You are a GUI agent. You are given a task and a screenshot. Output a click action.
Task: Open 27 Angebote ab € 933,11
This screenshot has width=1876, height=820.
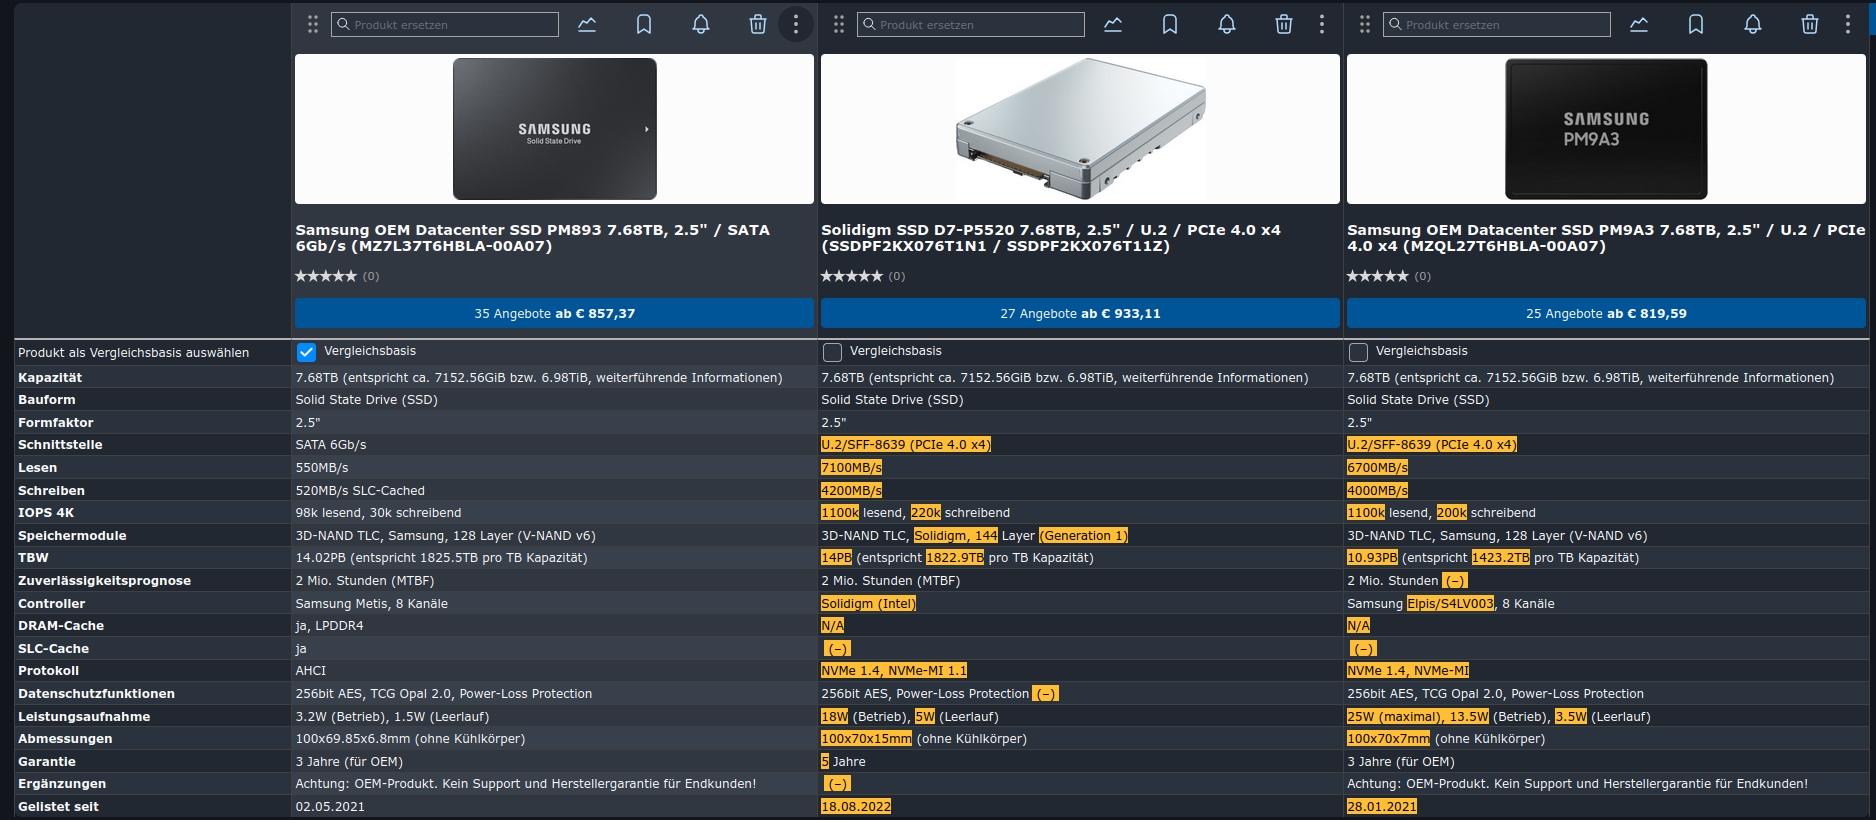(1080, 313)
